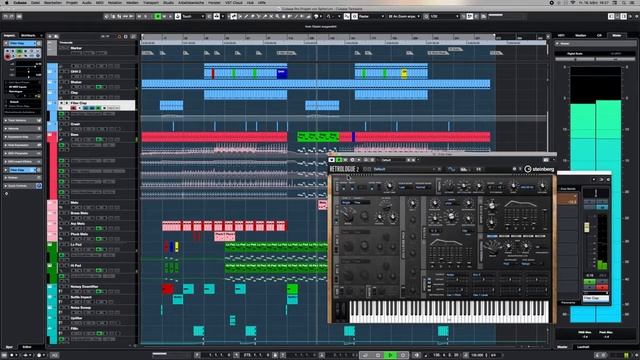The height and width of the screenshot is (360, 640).
Task: Switch to Sichtbarkeit tab in left zone
Action: pos(28,36)
